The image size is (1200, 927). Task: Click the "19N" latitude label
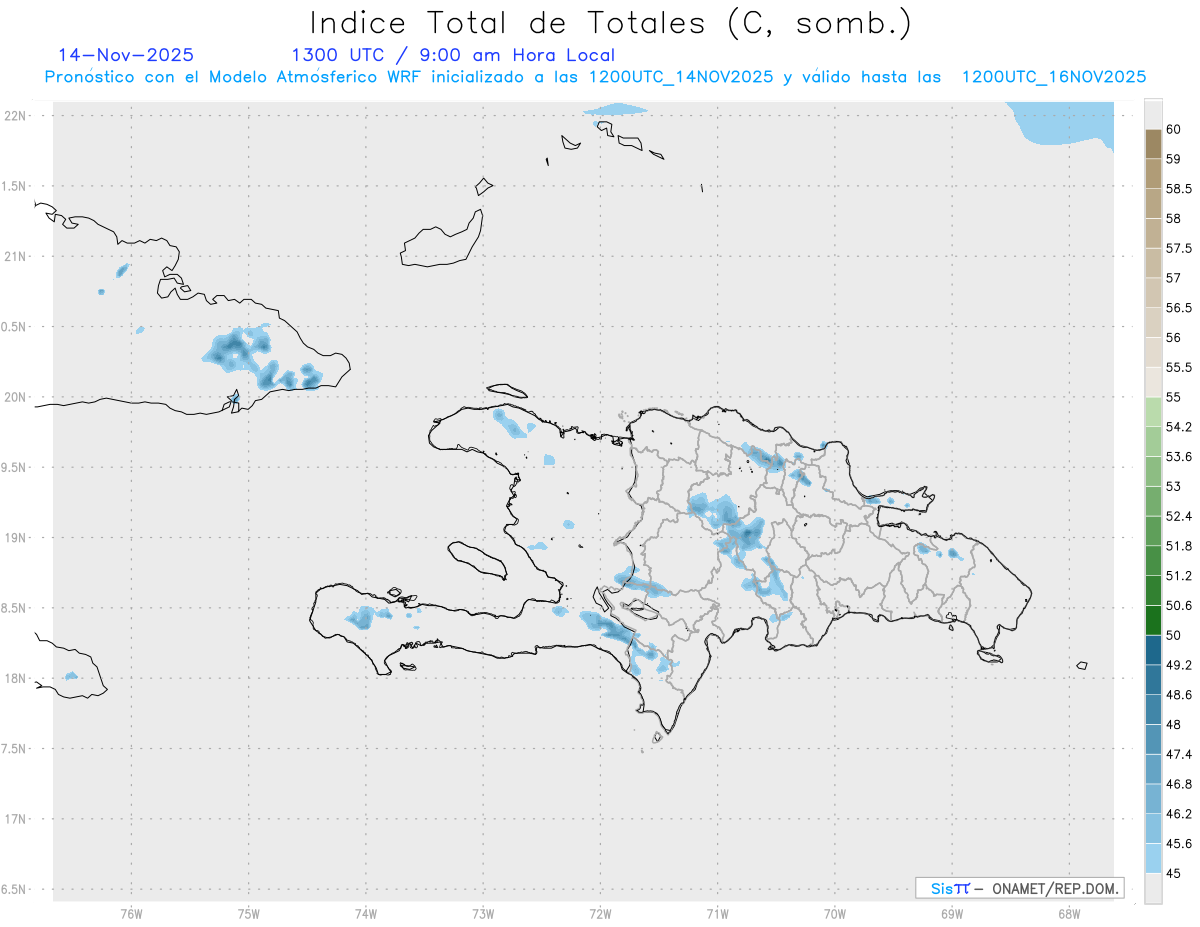coord(16,537)
